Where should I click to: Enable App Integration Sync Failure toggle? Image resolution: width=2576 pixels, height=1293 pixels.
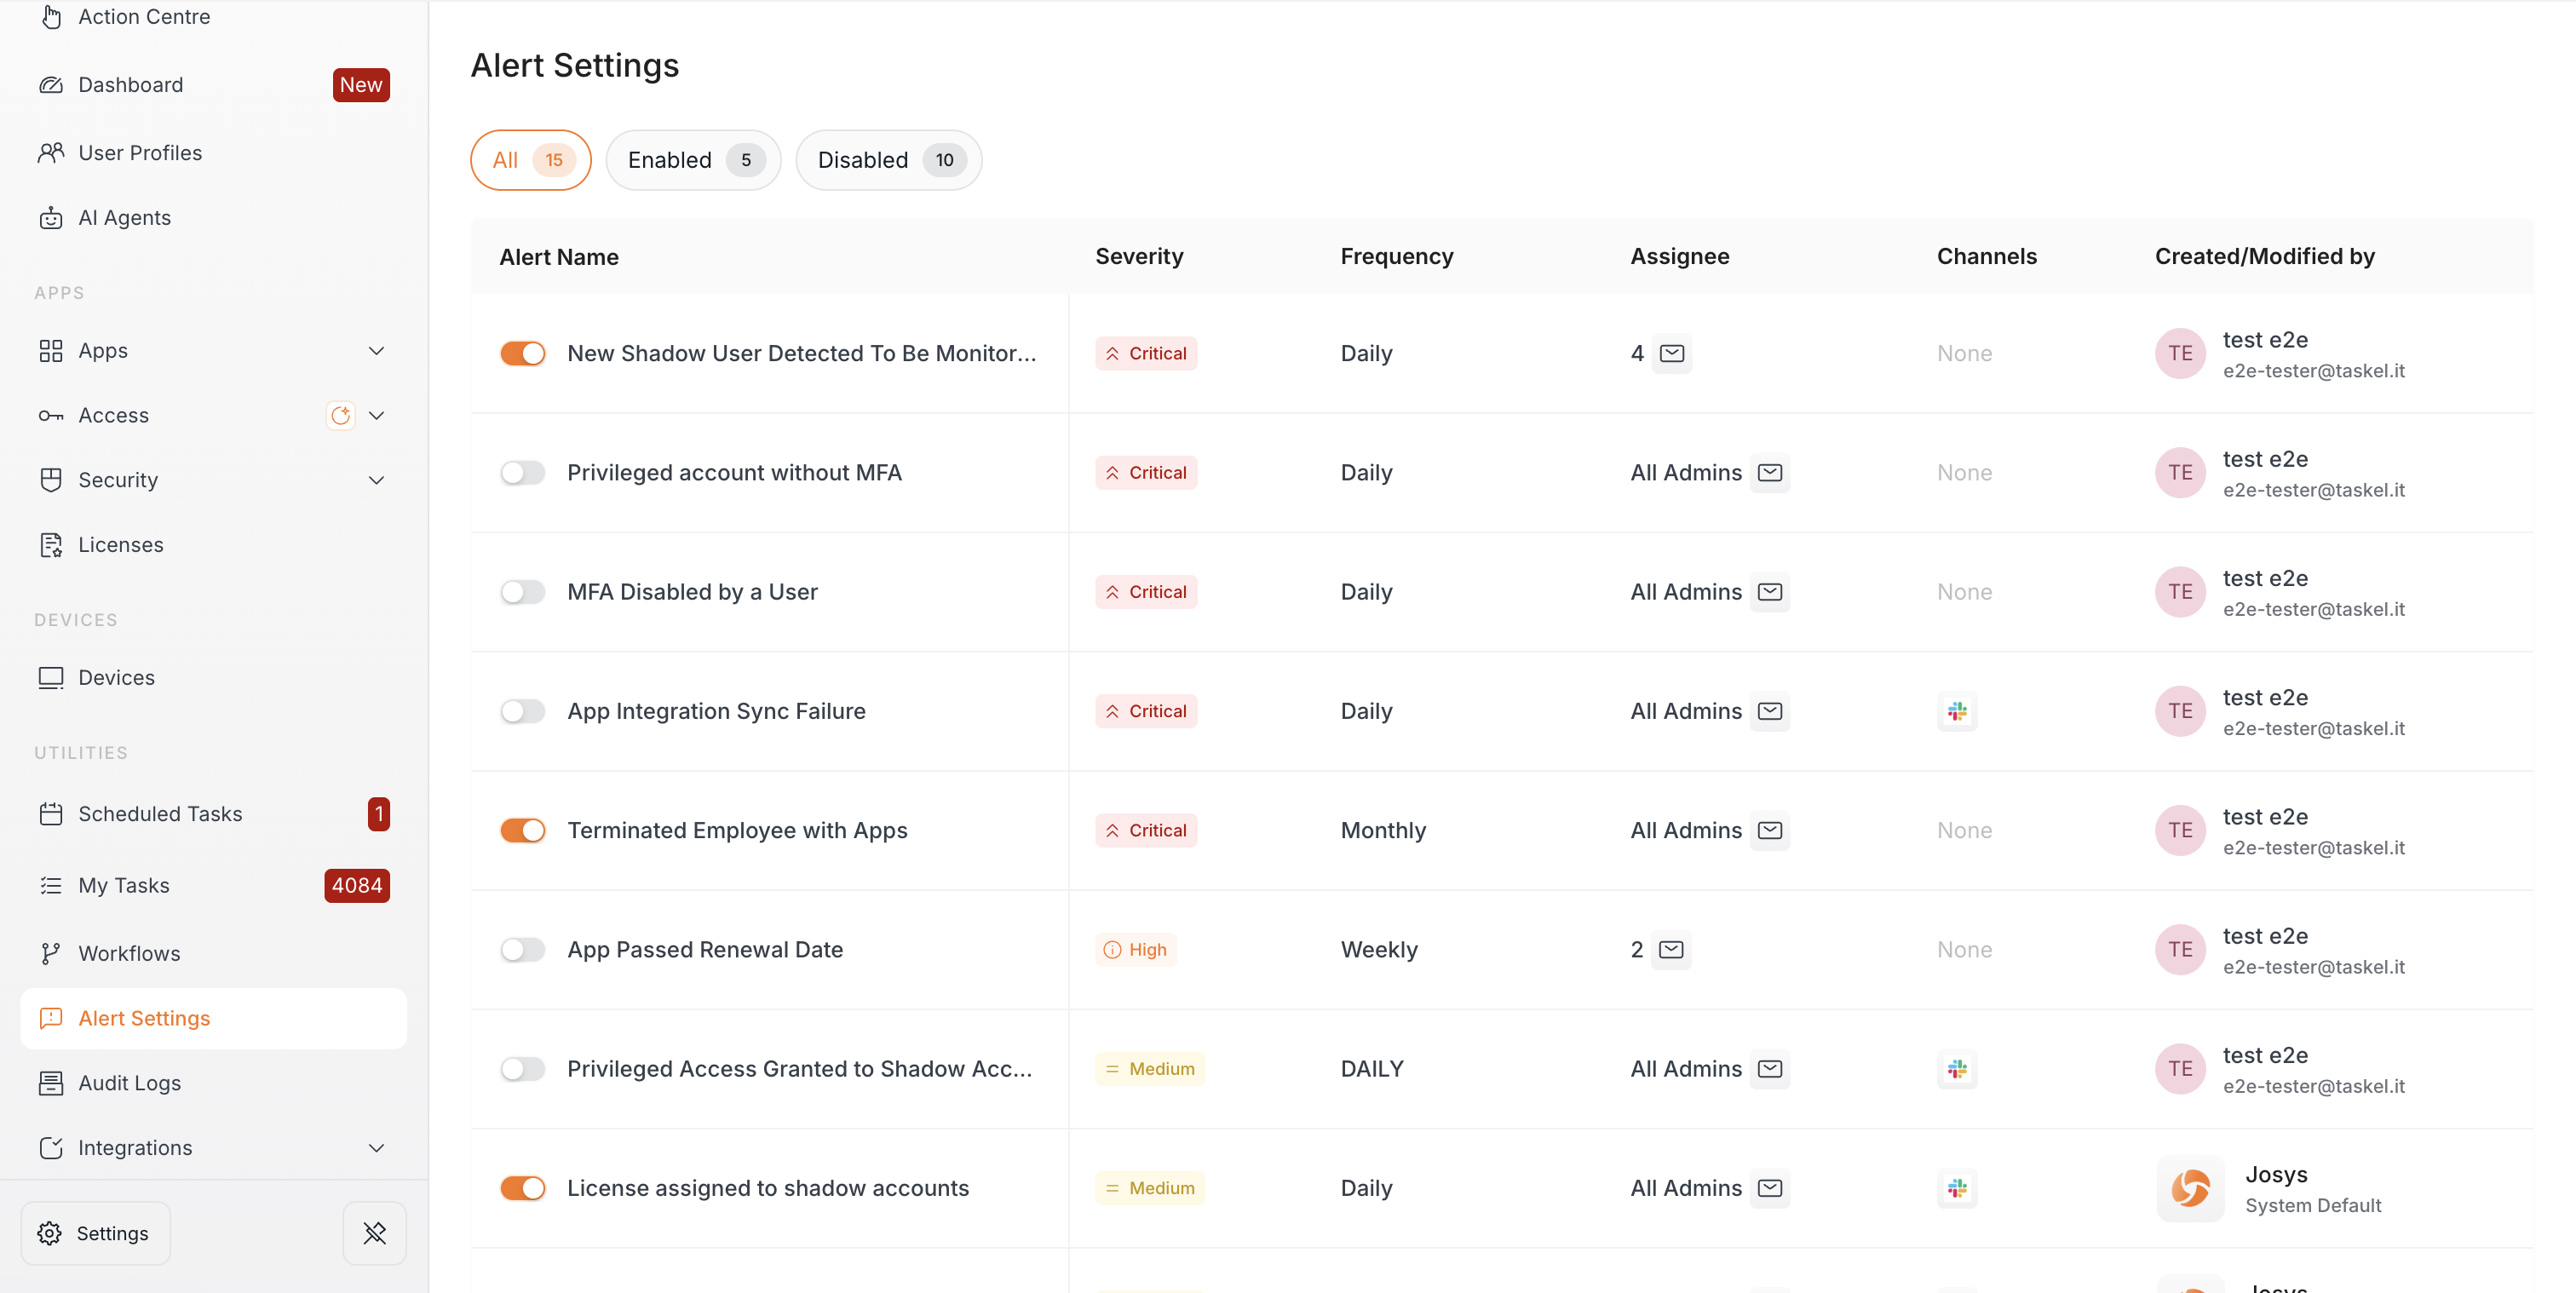(523, 711)
